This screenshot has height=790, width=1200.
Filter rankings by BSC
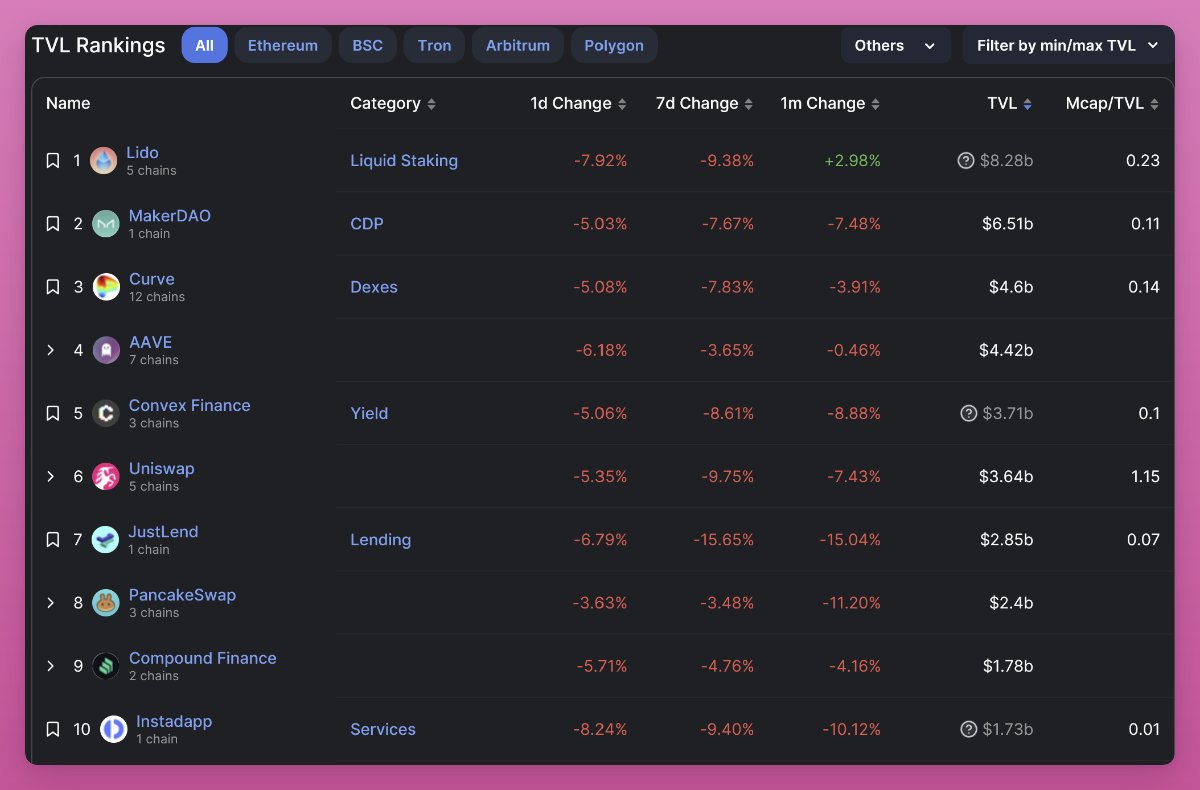tap(367, 45)
